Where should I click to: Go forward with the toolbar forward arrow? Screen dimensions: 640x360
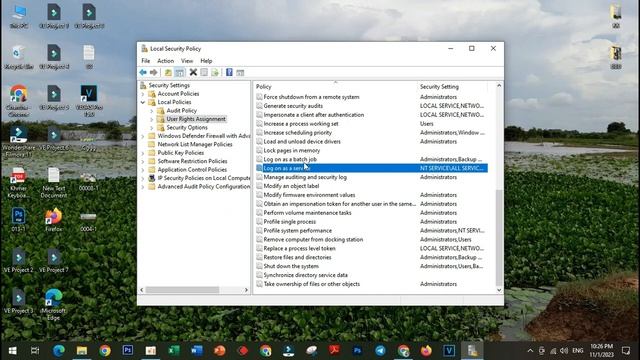(x=153, y=72)
